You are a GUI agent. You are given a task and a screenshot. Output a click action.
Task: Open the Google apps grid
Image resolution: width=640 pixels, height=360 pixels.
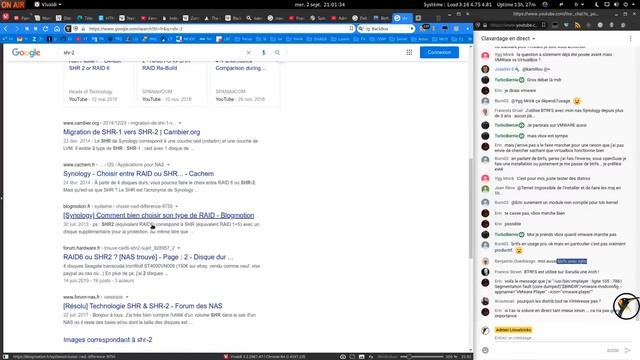click(409, 52)
